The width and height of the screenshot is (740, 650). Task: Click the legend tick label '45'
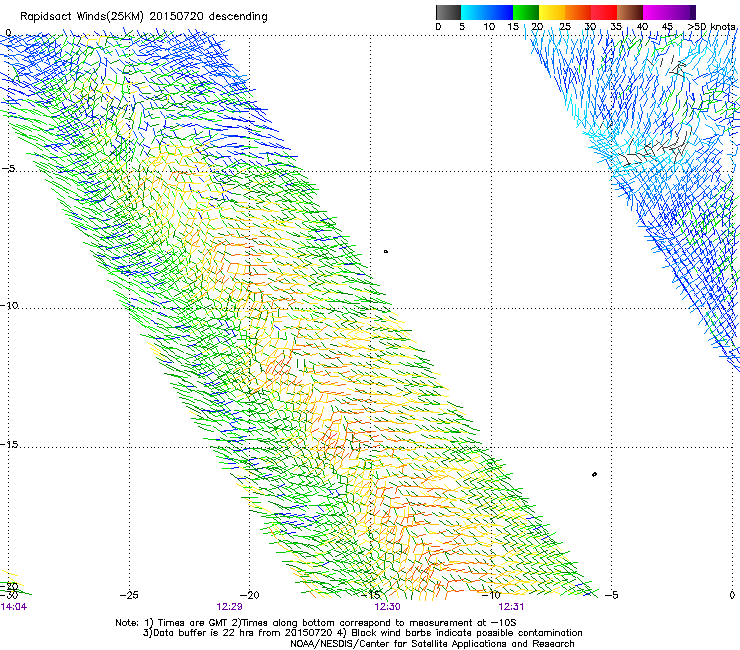667,27
